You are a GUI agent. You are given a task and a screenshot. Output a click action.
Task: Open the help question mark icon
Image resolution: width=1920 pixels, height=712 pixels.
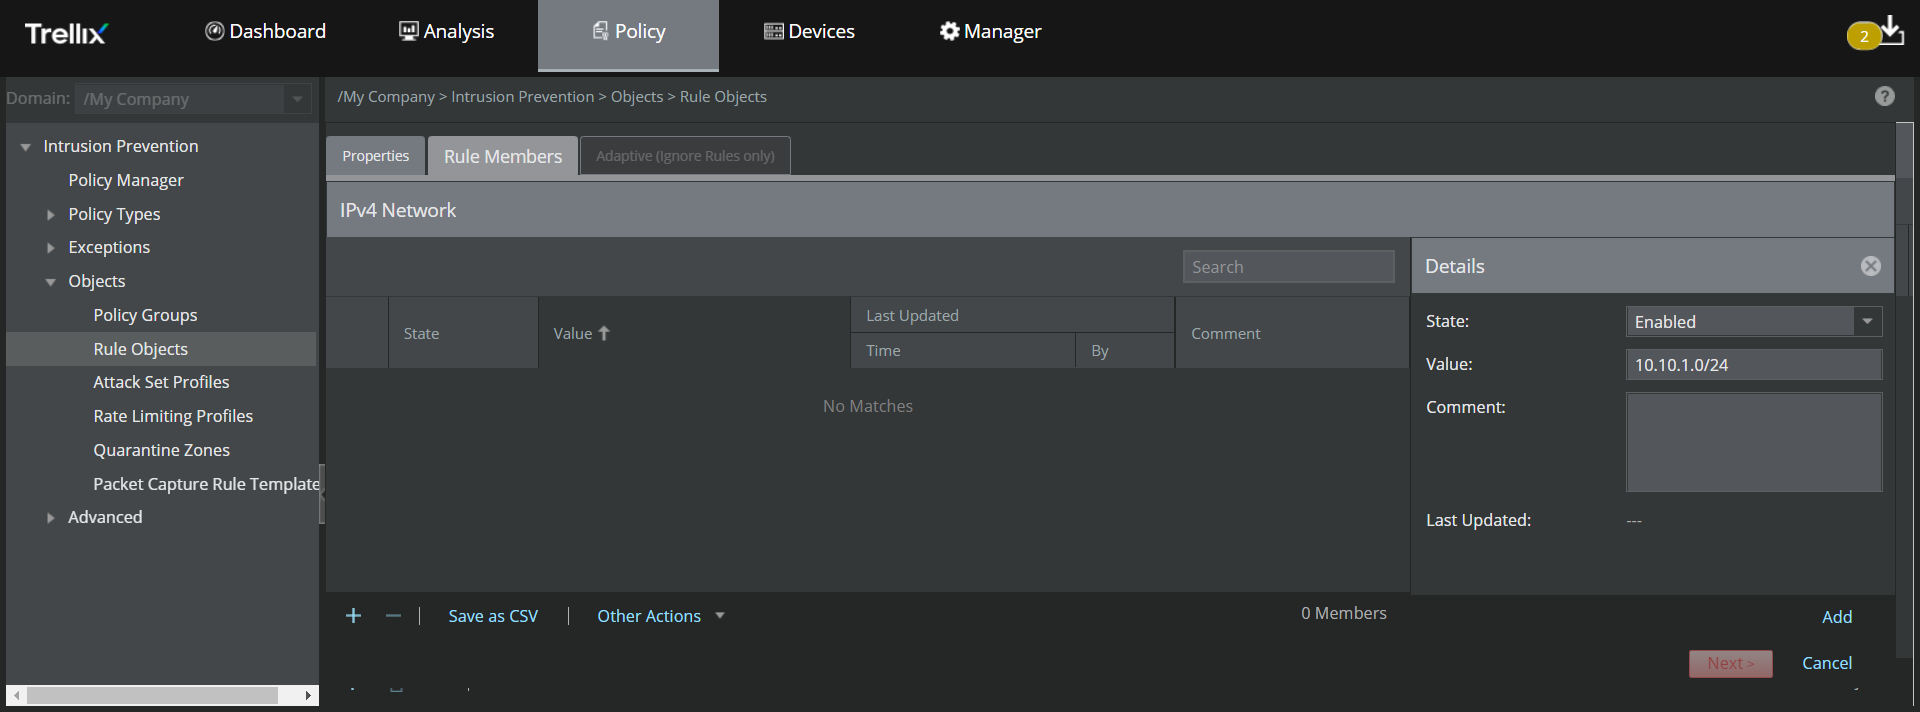pyautogui.click(x=1885, y=96)
